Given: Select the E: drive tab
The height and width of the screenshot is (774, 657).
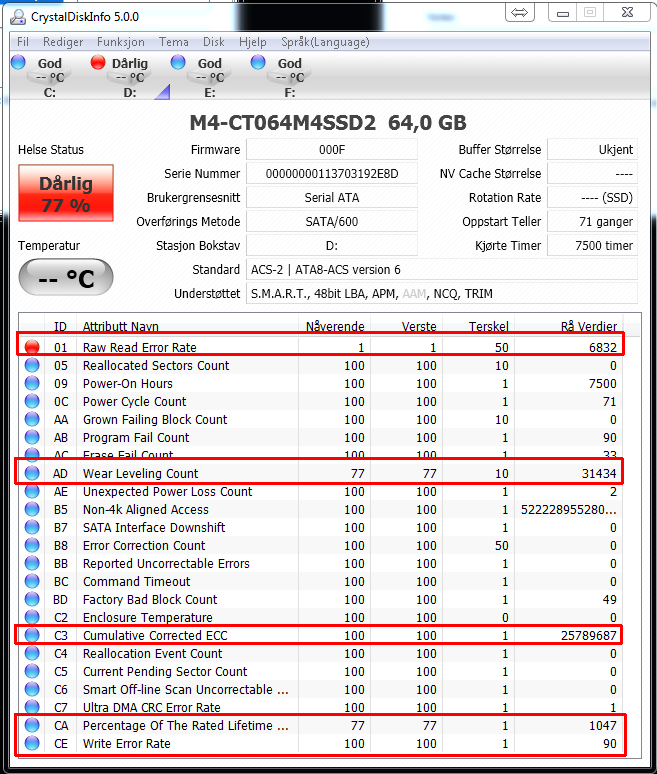Looking at the screenshot, I should (x=201, y=77).
